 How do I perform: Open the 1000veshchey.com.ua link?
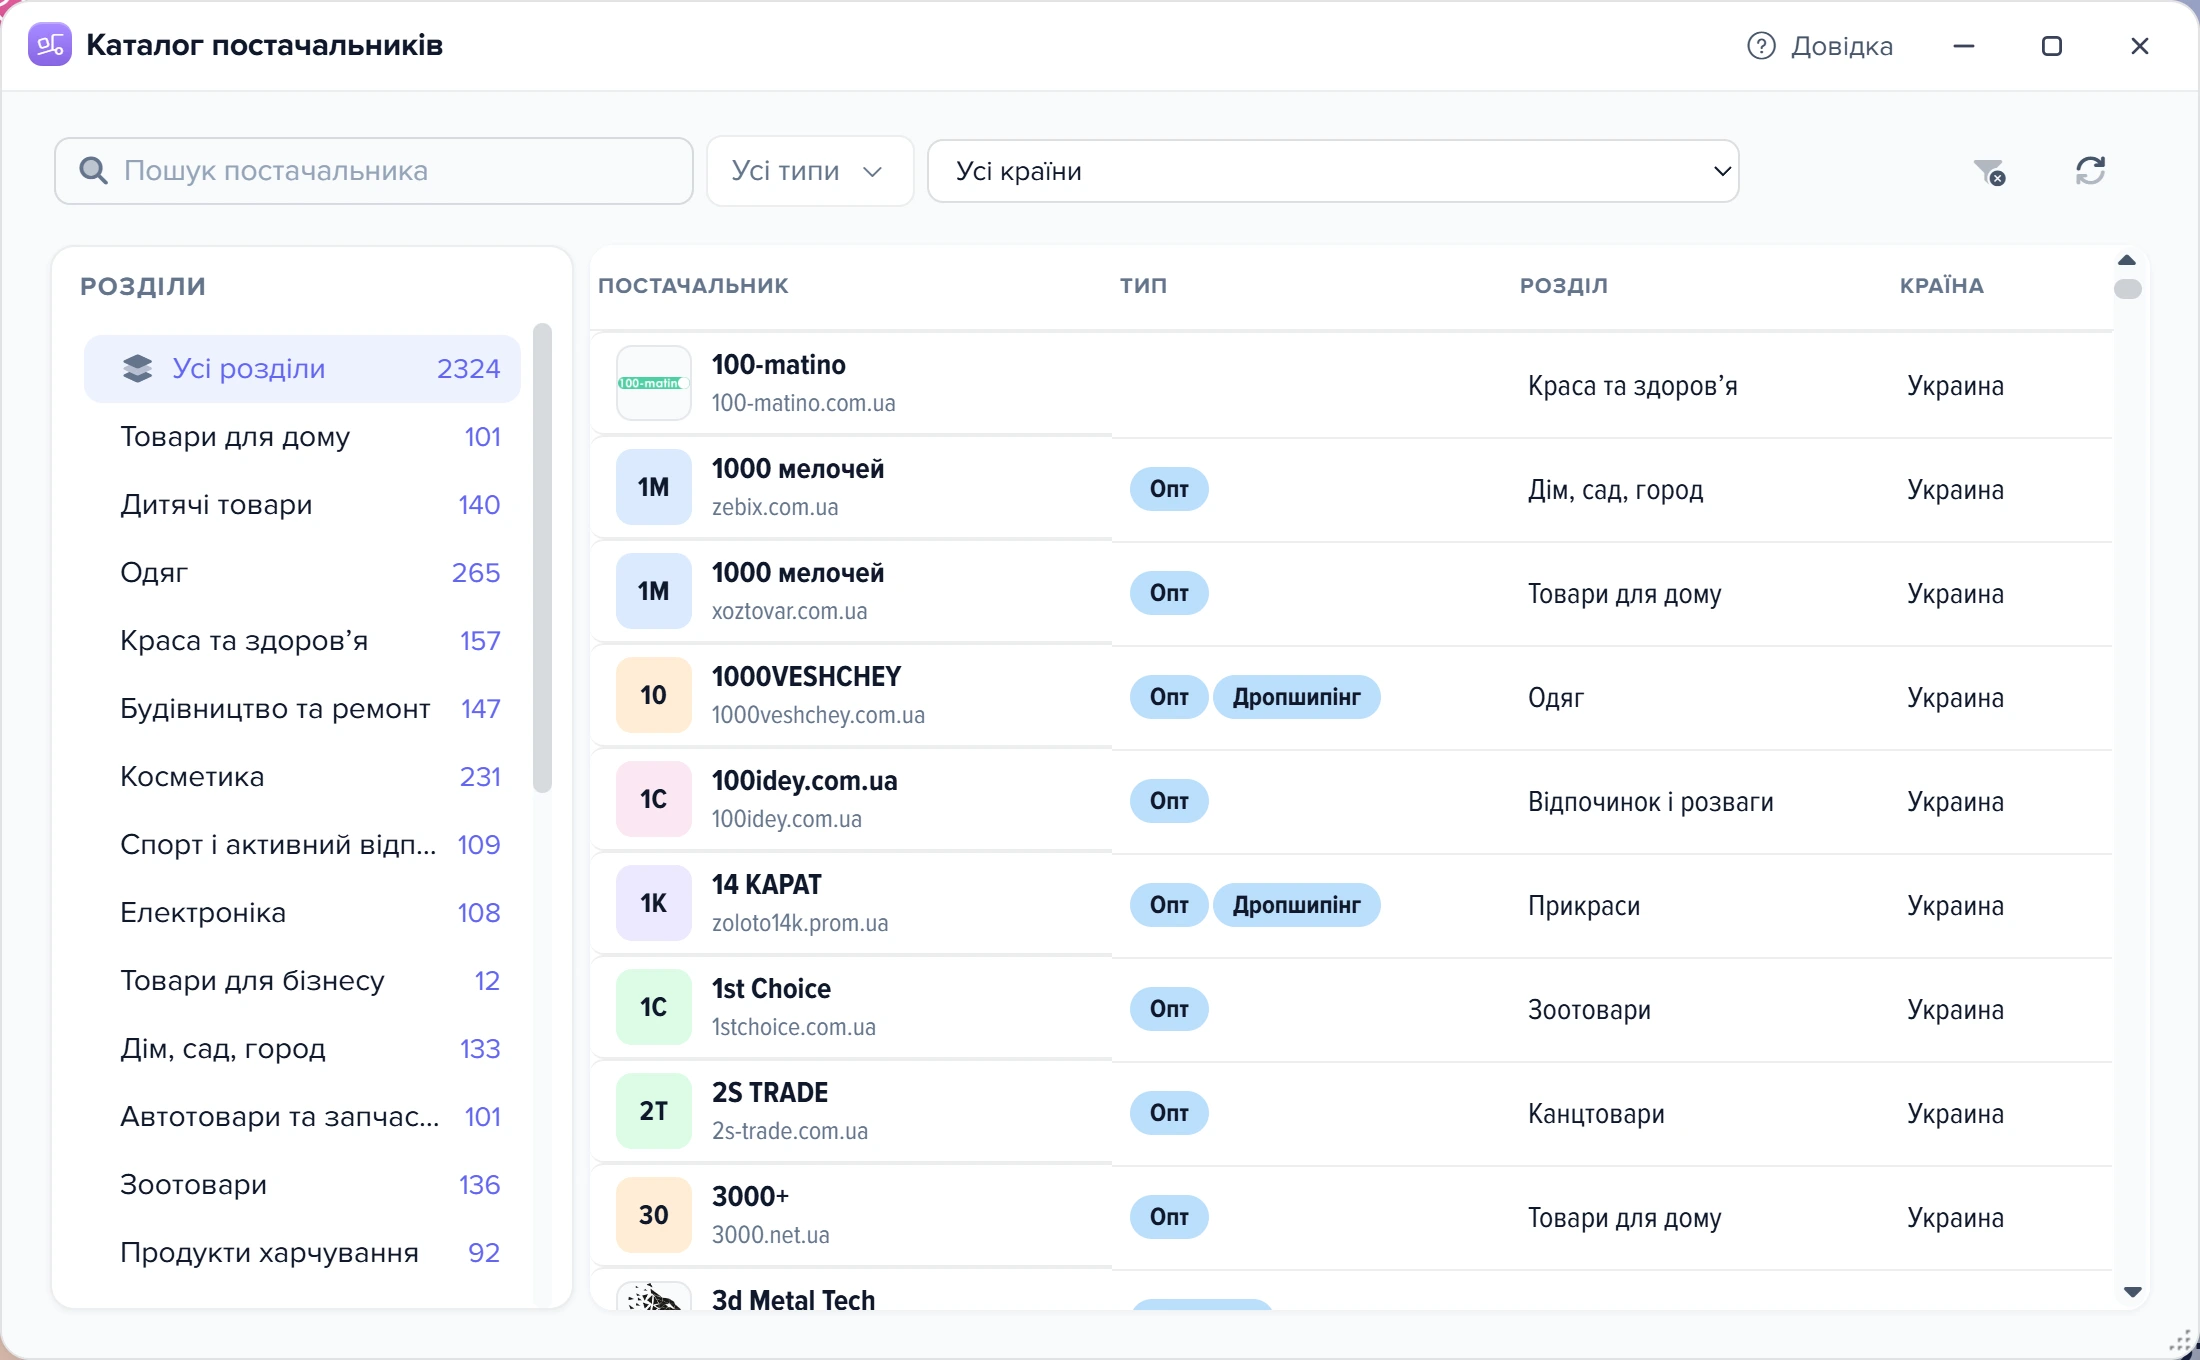click(x=818, y=715)
